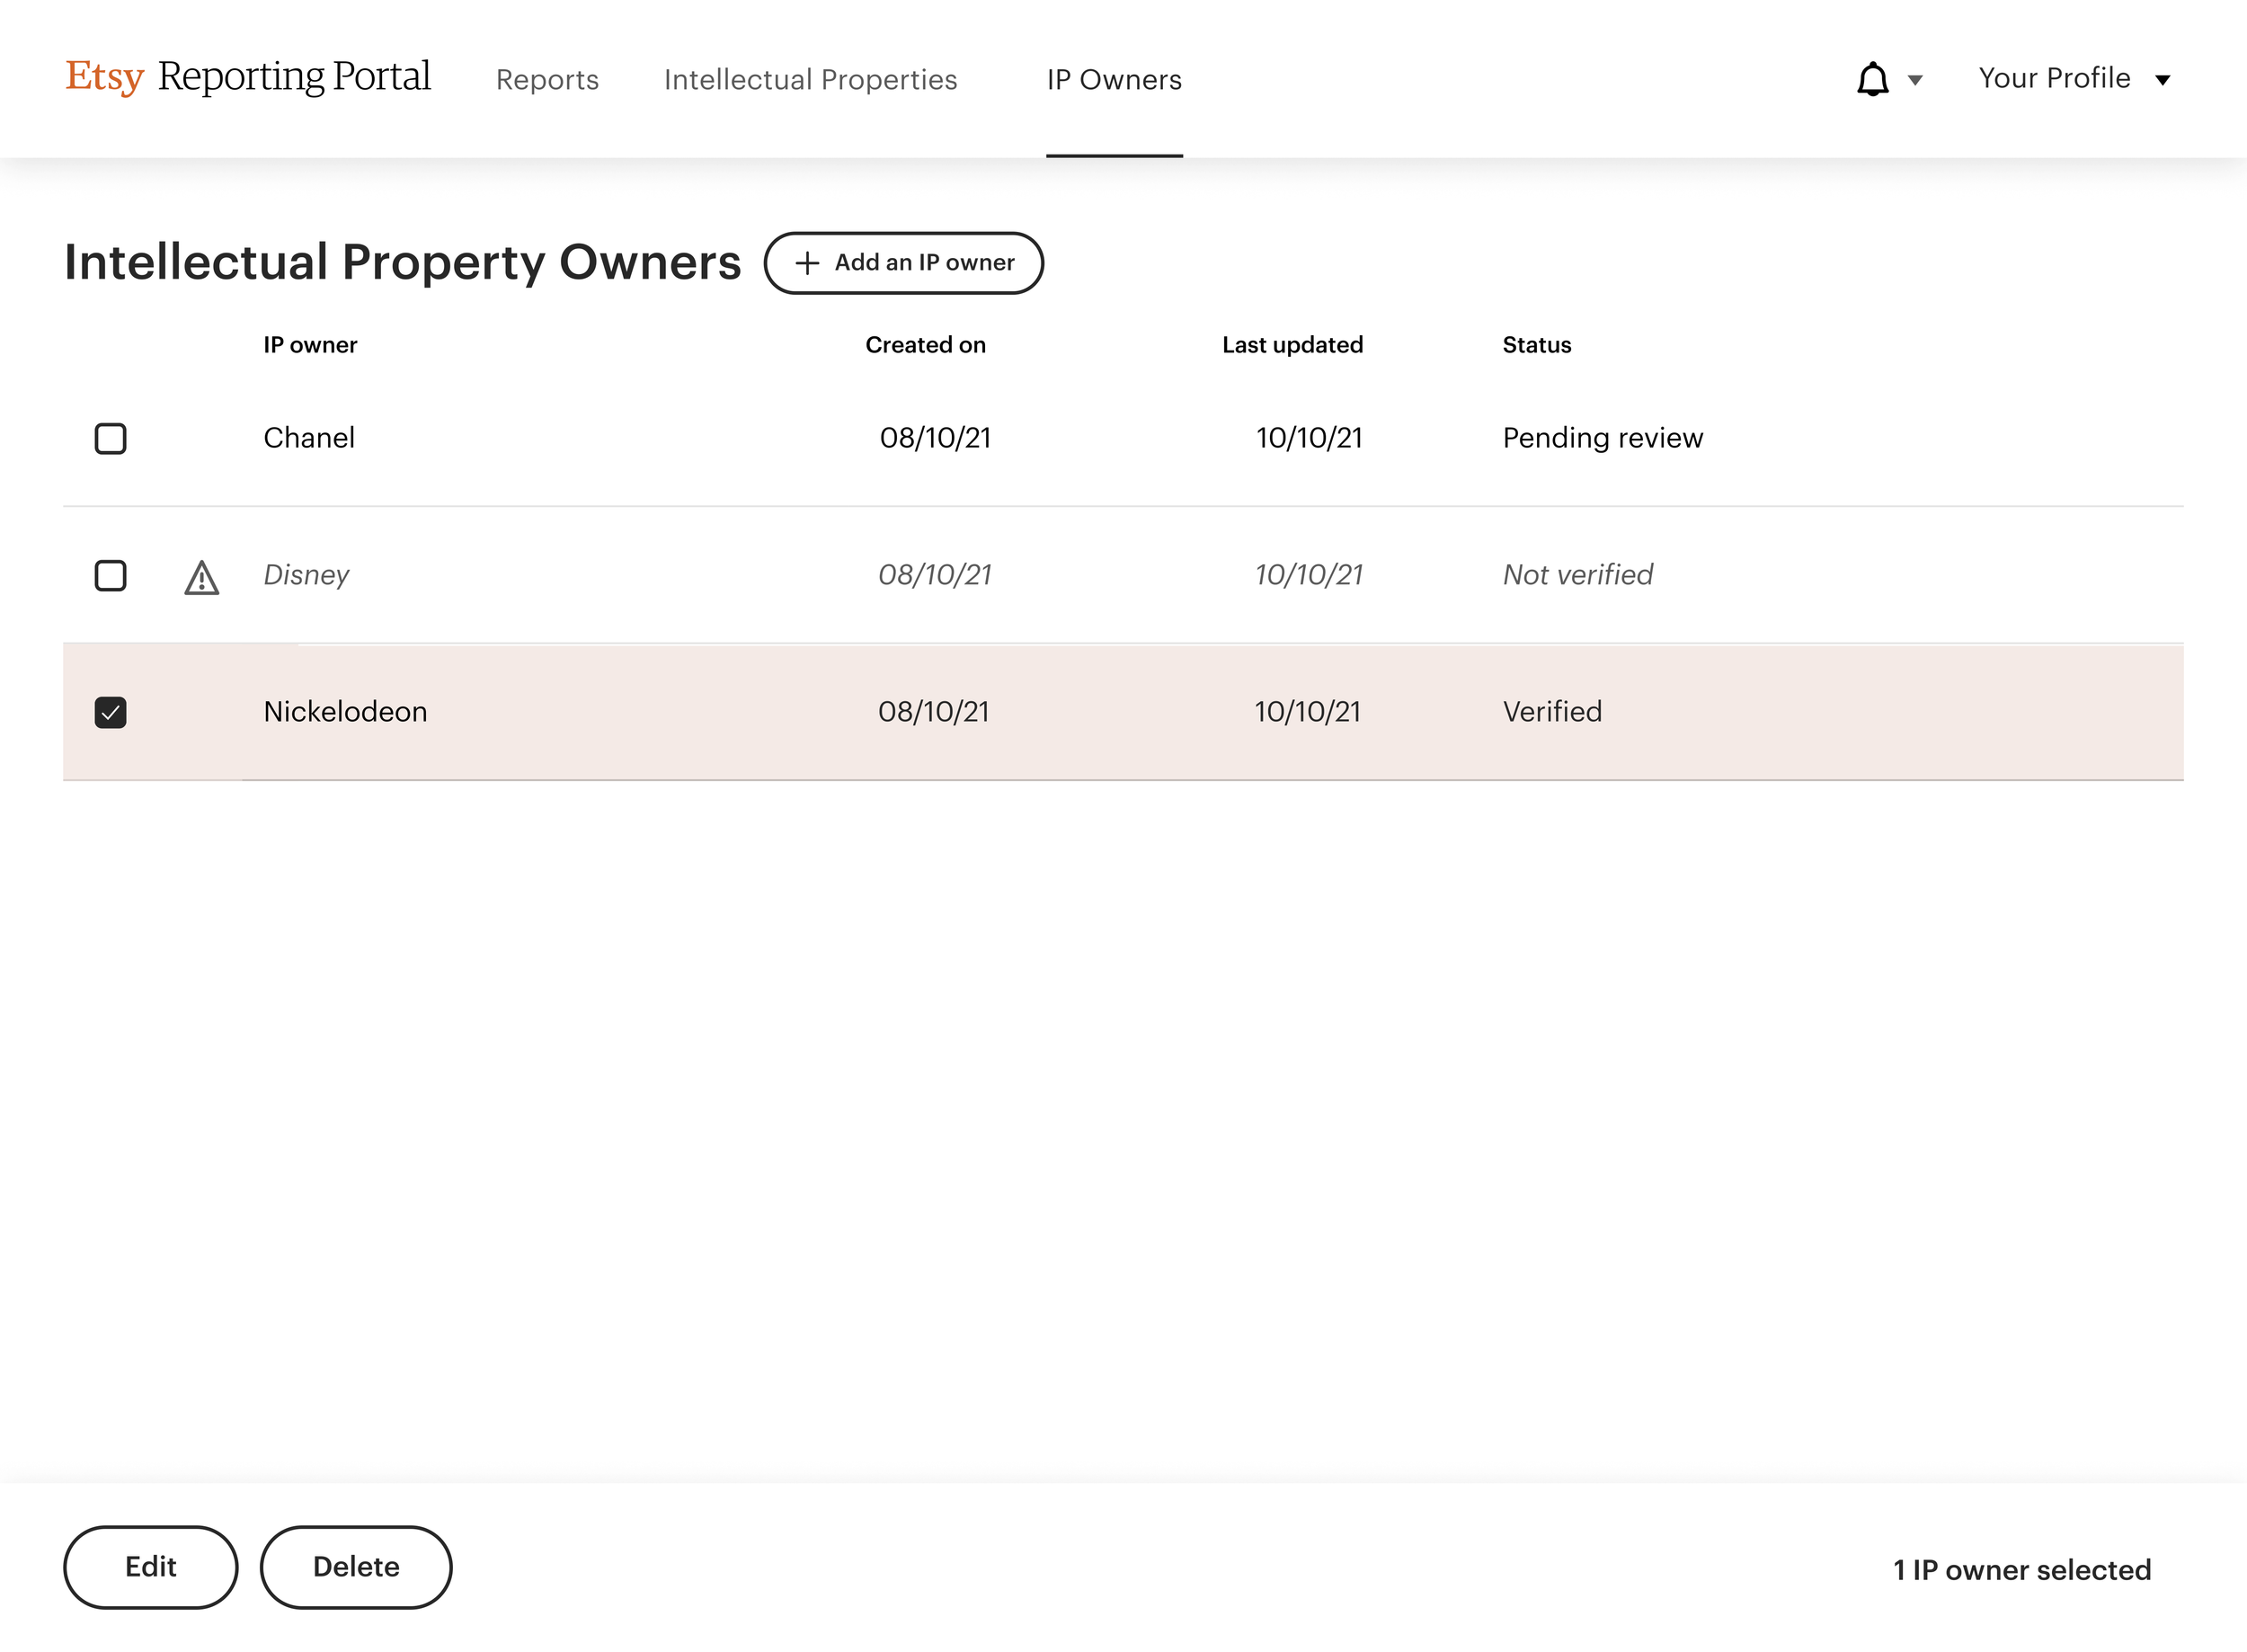
Task: Go to the Reports tab
Action: [x=547, y=80]
